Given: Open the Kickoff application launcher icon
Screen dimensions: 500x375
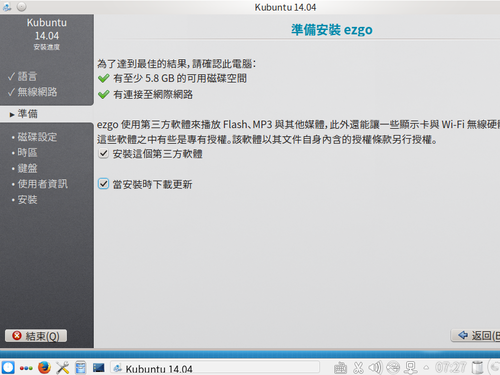Looking at the screenshot, I should click(8, 367).
